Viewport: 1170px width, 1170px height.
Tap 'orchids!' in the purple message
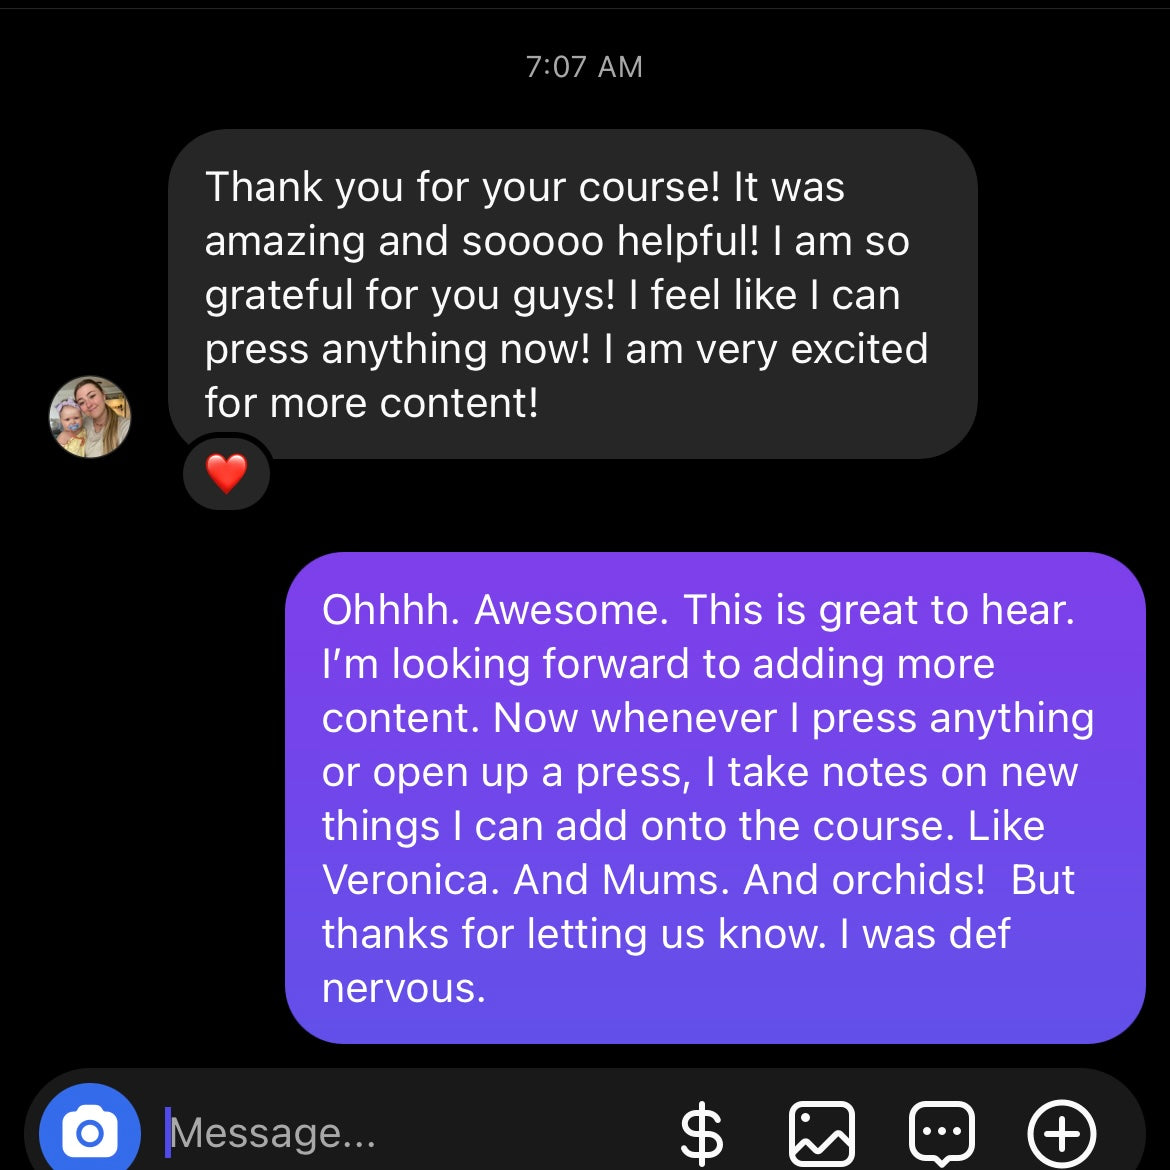909,880
